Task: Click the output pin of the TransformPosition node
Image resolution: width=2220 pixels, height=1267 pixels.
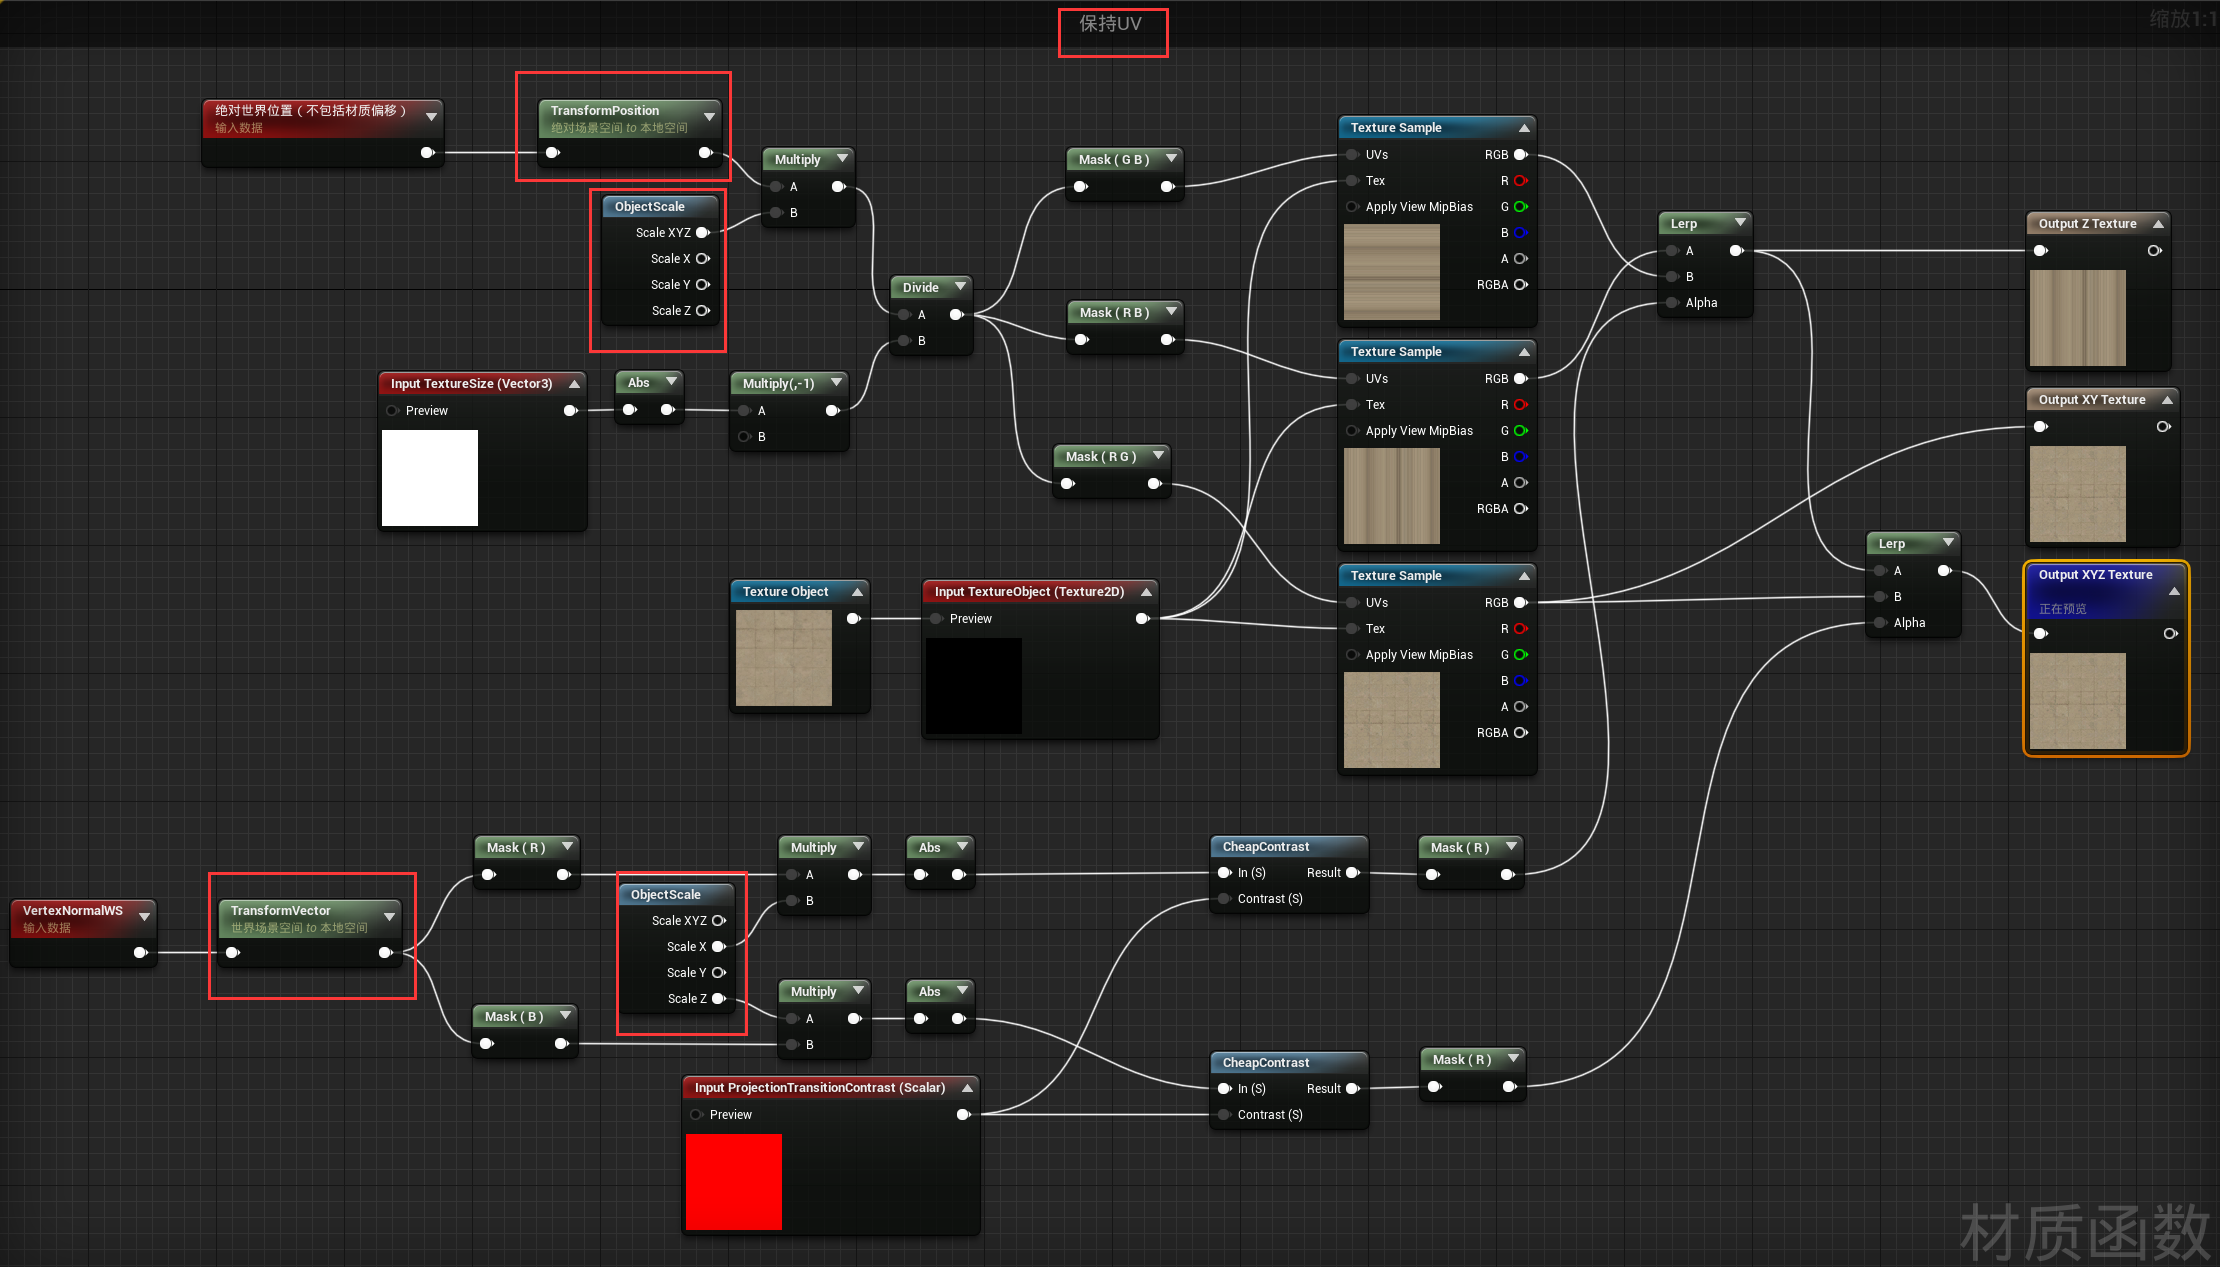Action: [706, 152]
